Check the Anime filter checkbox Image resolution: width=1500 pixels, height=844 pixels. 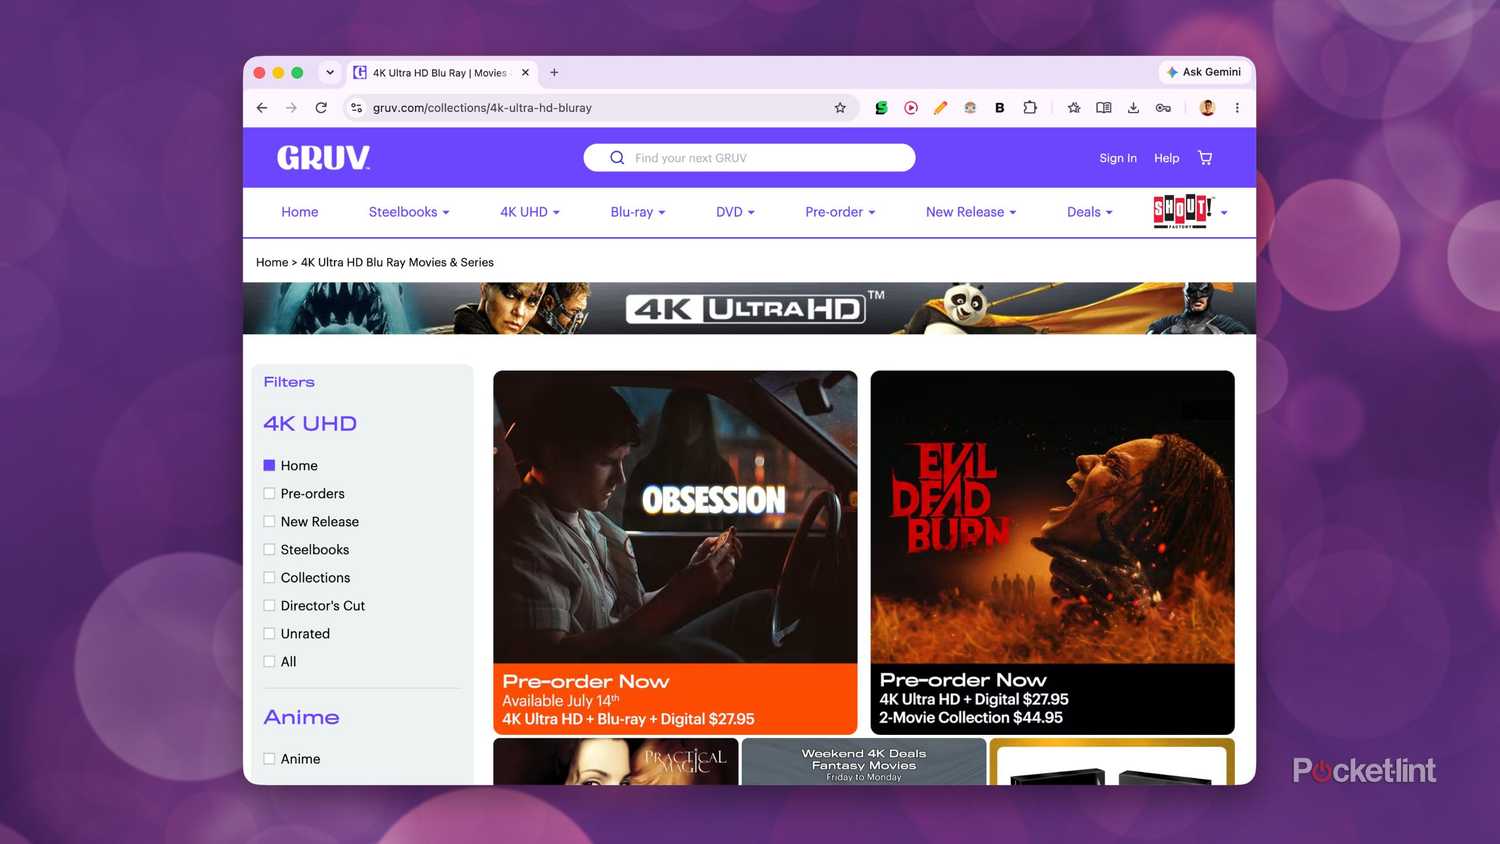269,758
